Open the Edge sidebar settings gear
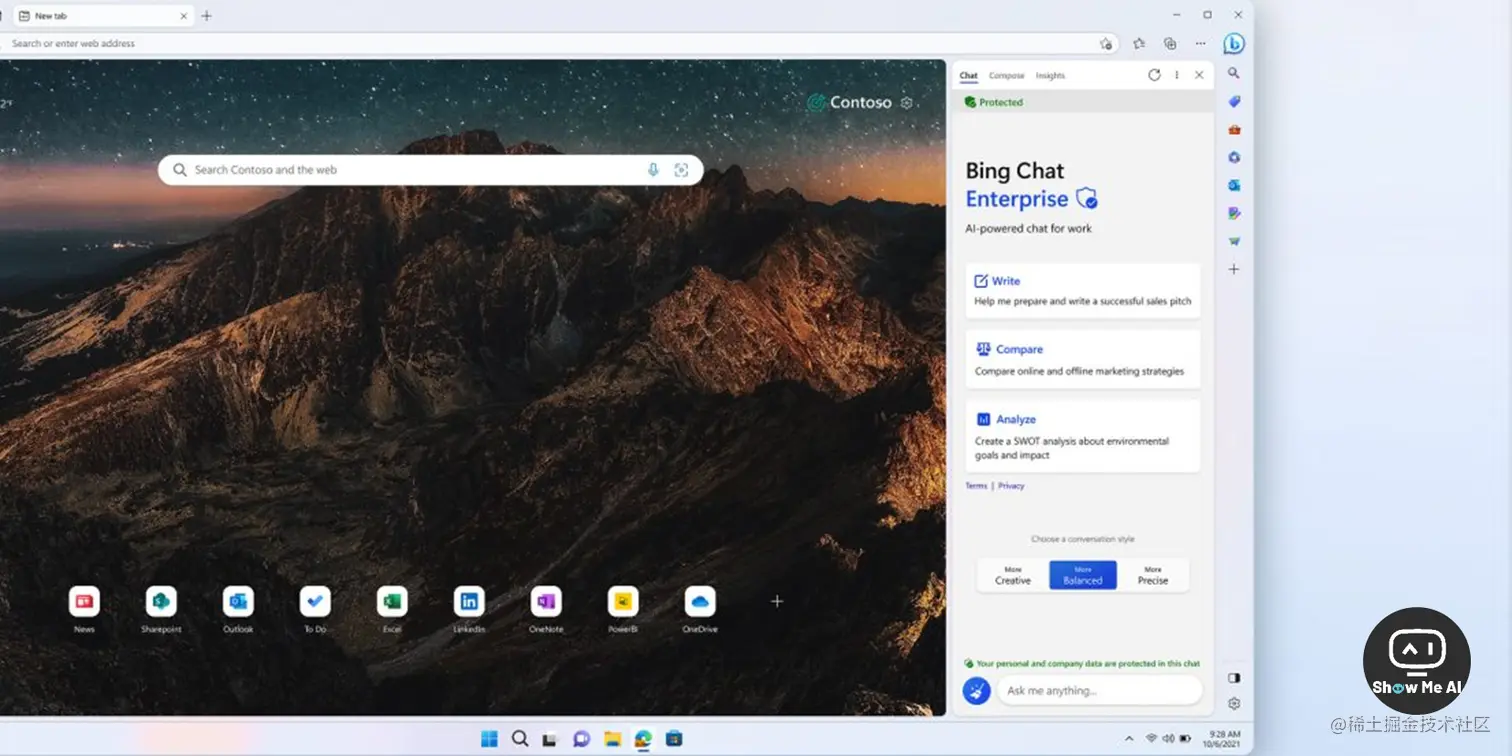Viewport: 1512px width, 756px height. [x=1234, y=704]
